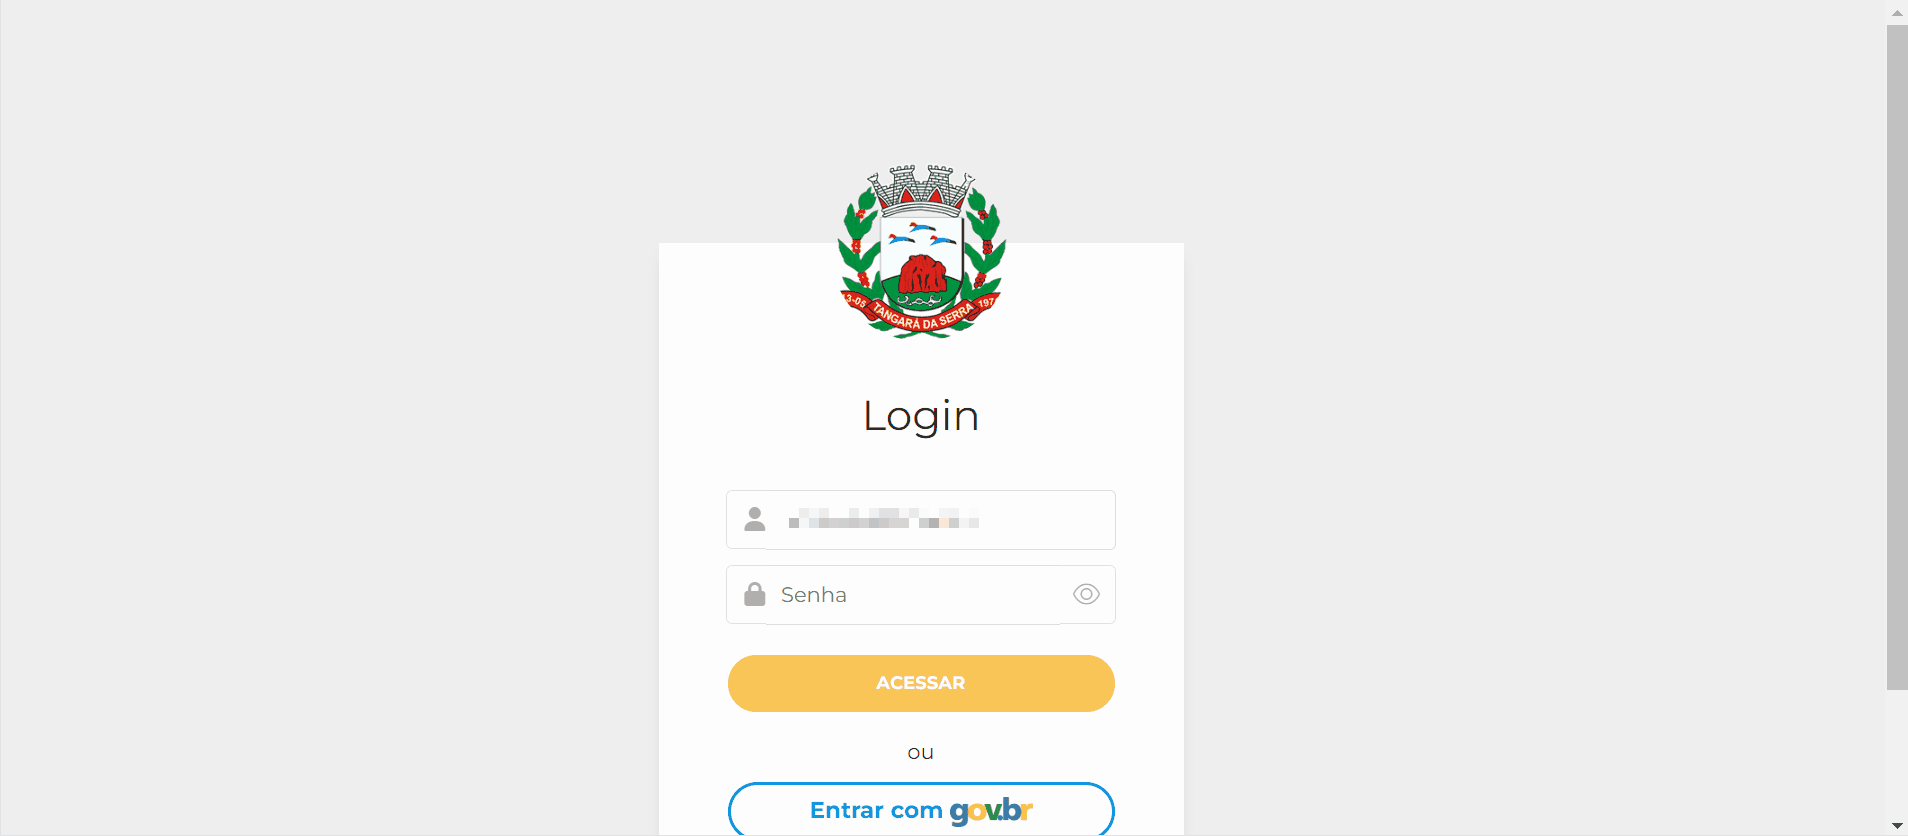This screenshot has width=1908, height=836.
Task: Focus the Senha password field
Action: (921, 595)
